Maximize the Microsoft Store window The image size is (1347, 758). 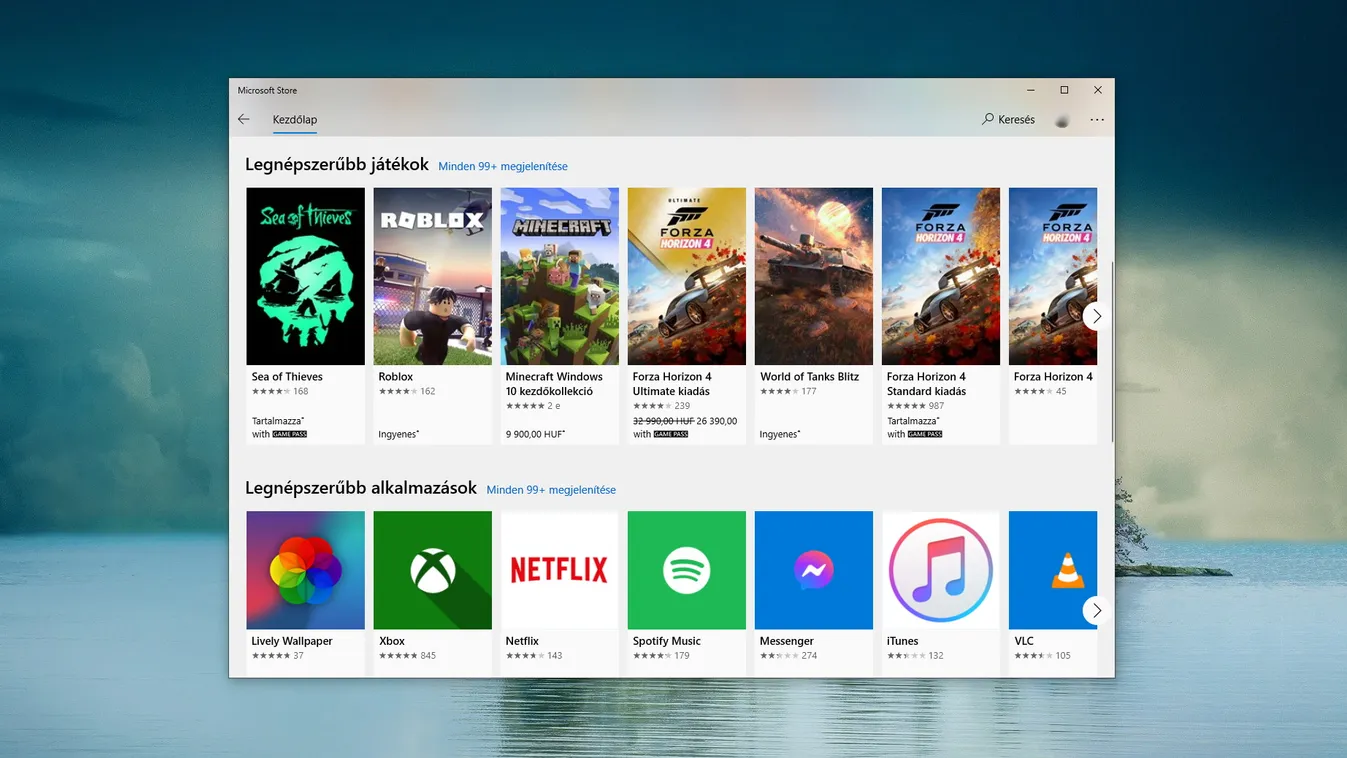point(1064,90)
